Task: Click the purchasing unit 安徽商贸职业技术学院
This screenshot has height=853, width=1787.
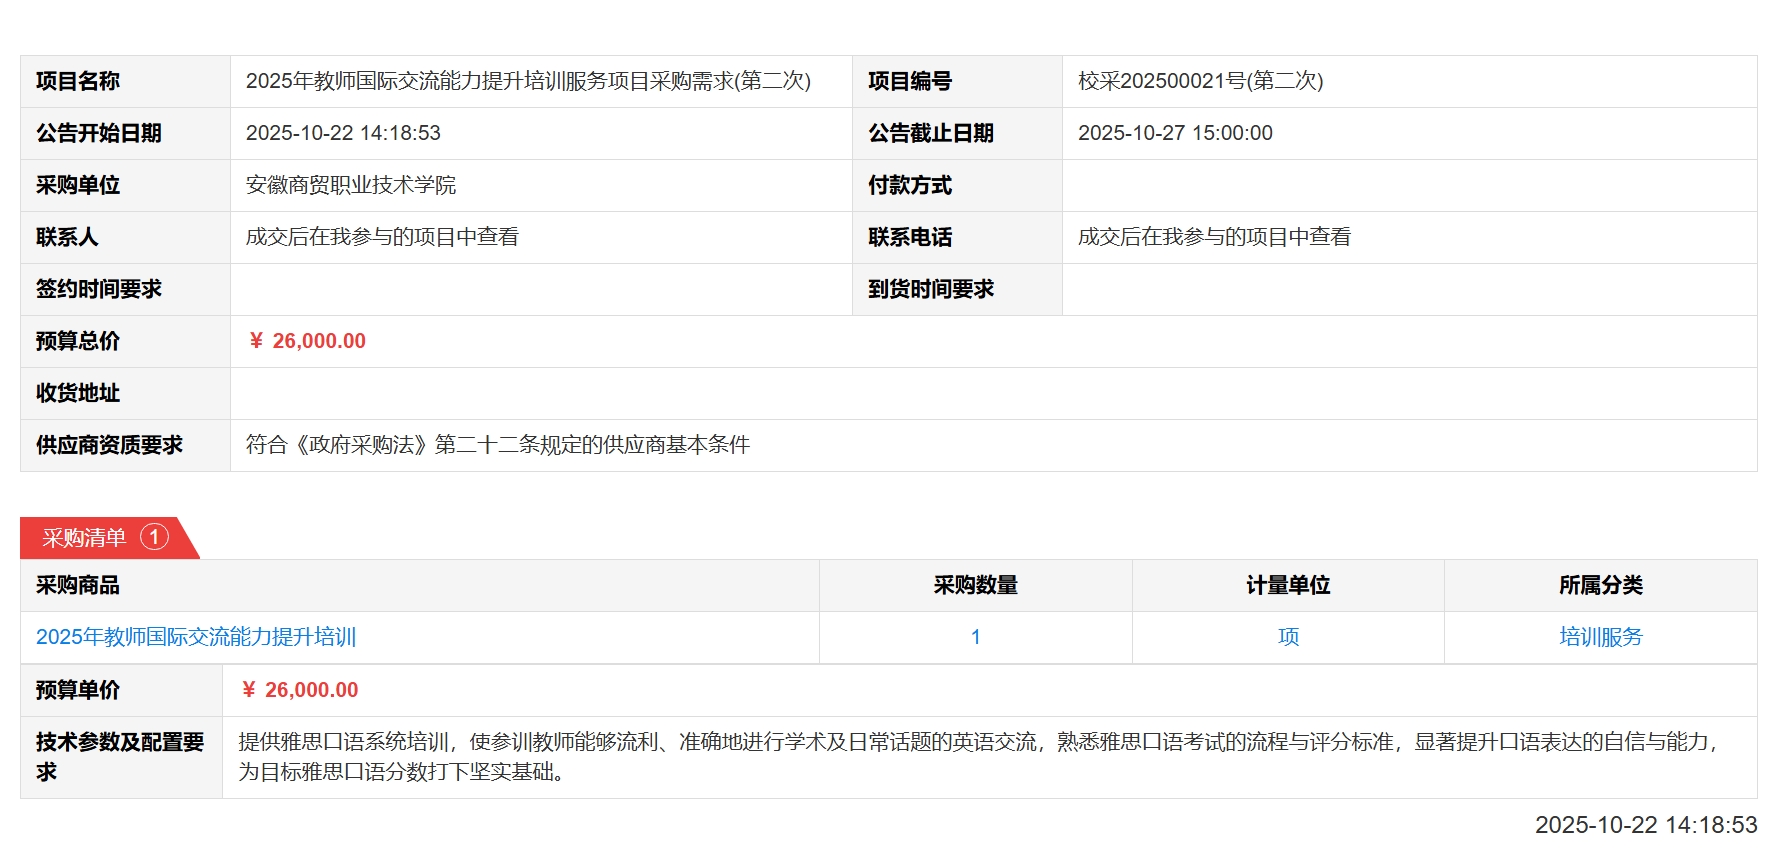Action: click(x=351, y=185)
